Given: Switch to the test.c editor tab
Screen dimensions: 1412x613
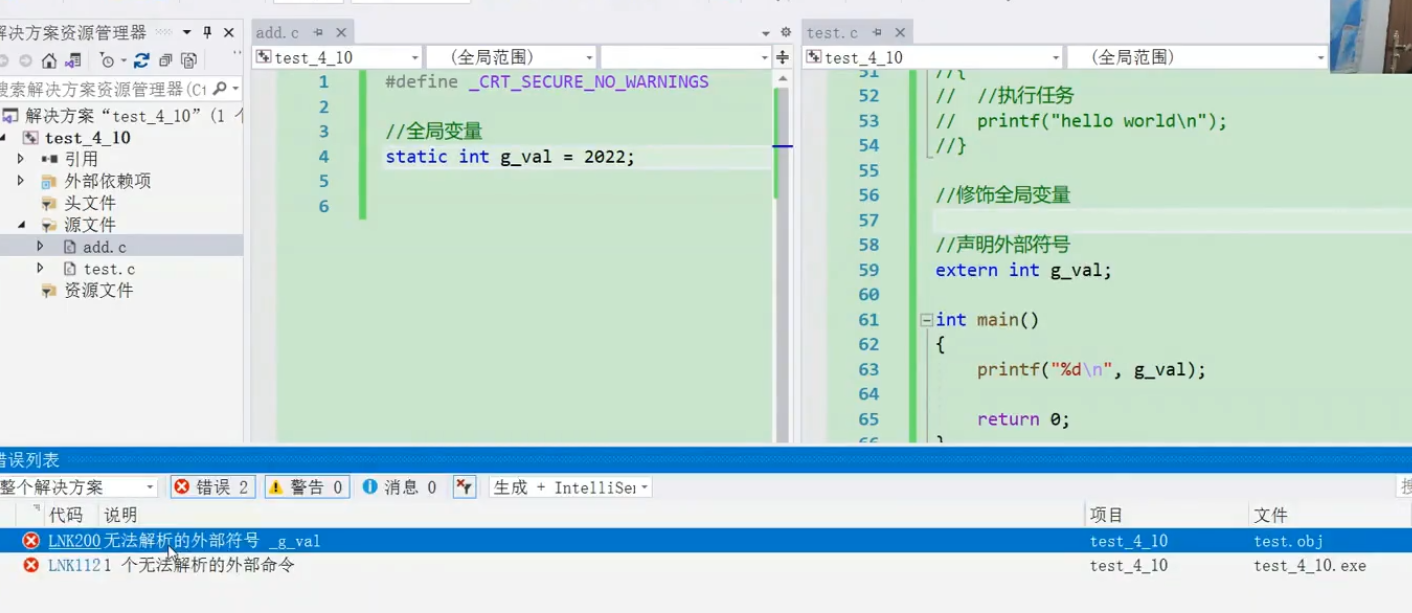Looking at the screenshot, I should coord(832,33).
